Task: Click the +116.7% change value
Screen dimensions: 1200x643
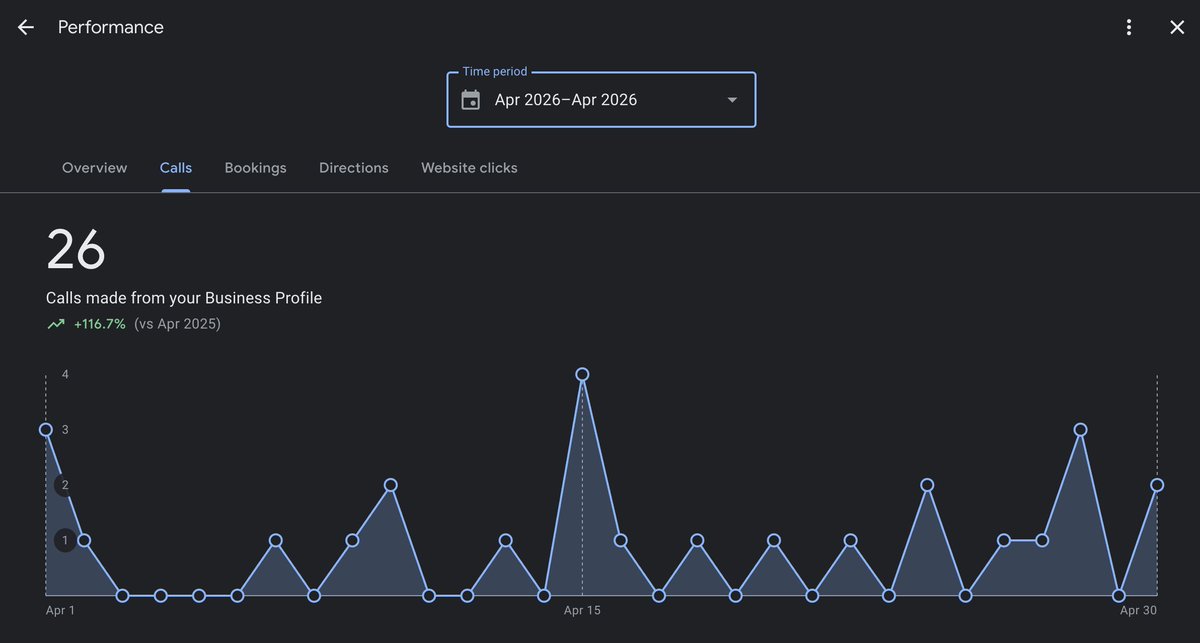Action: pyautogui.click(x=100, y=324)
